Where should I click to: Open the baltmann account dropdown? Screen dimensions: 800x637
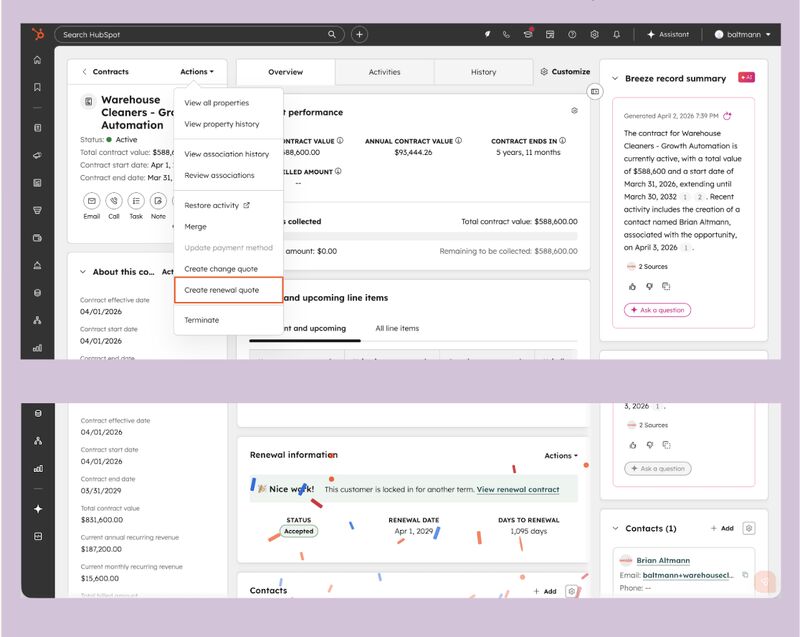tap(742, 34)
